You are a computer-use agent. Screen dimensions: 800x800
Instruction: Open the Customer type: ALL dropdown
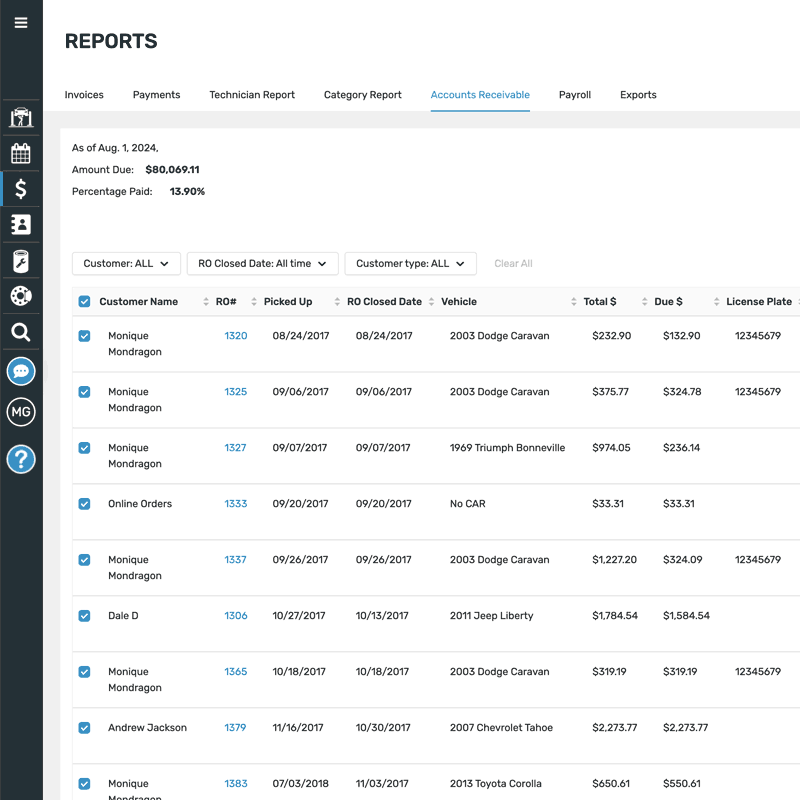(x=410, y=263)
